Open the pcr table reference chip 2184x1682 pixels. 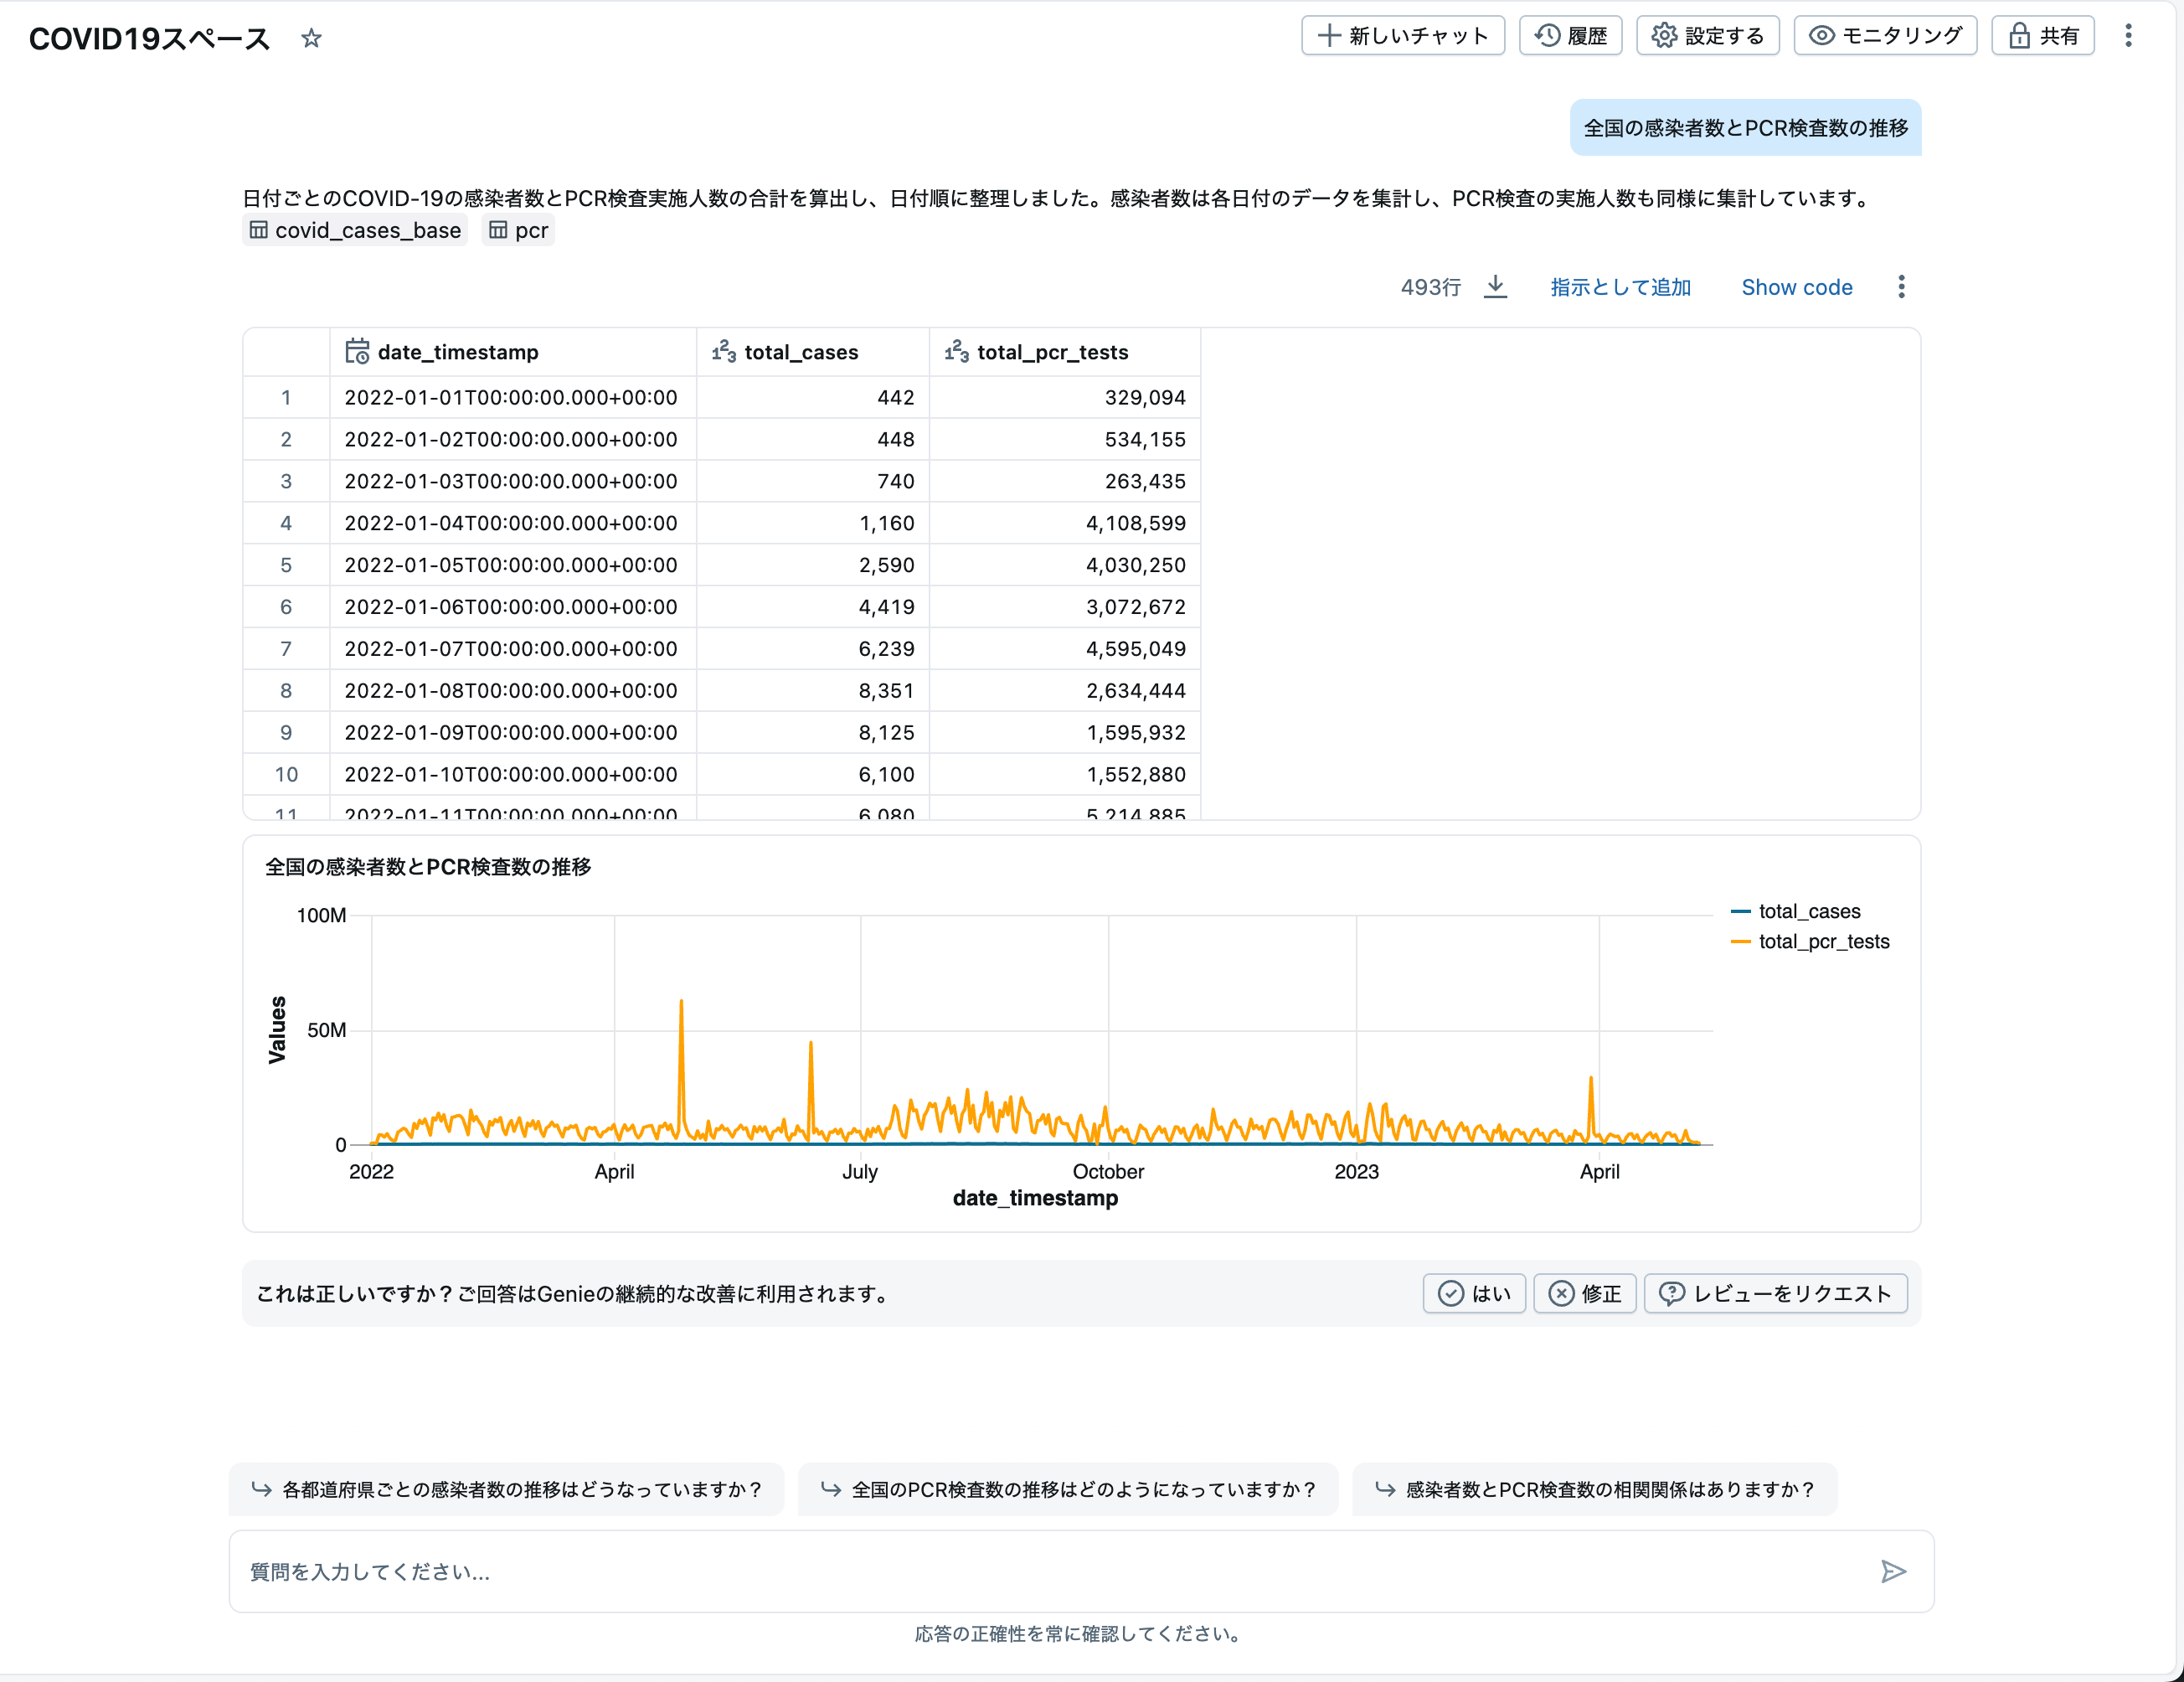coord(518,230)
